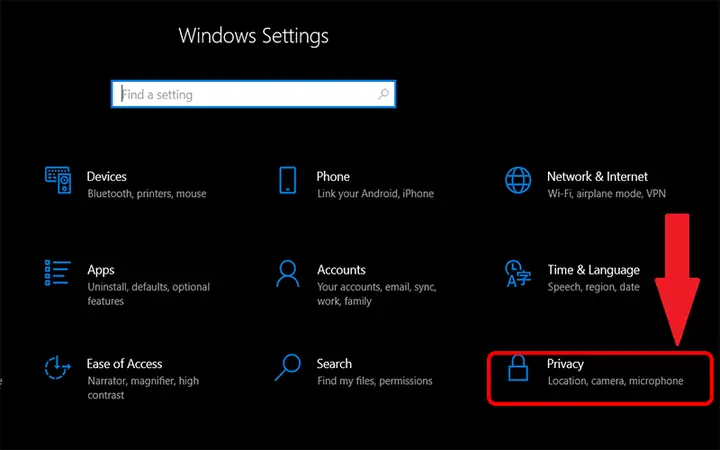Image resolution: width=720 pixels, height=450 pixels.
Task: Click the Devices keyboard and speaker icon
Action: click(58, 180)
